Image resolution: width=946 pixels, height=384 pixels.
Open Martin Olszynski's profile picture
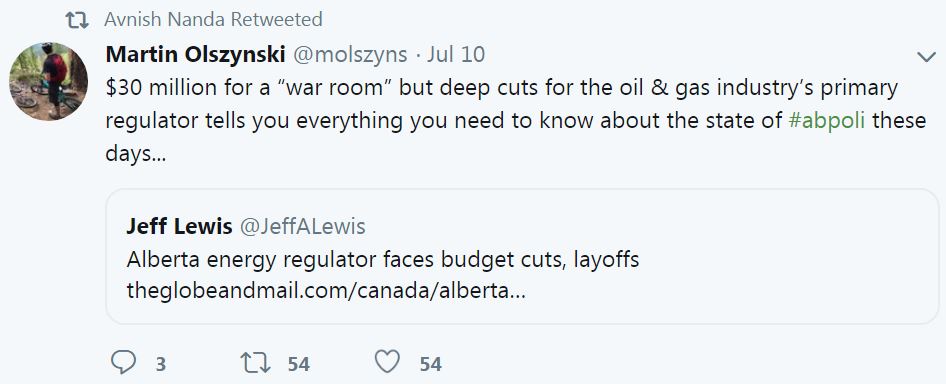pos(48,82)
